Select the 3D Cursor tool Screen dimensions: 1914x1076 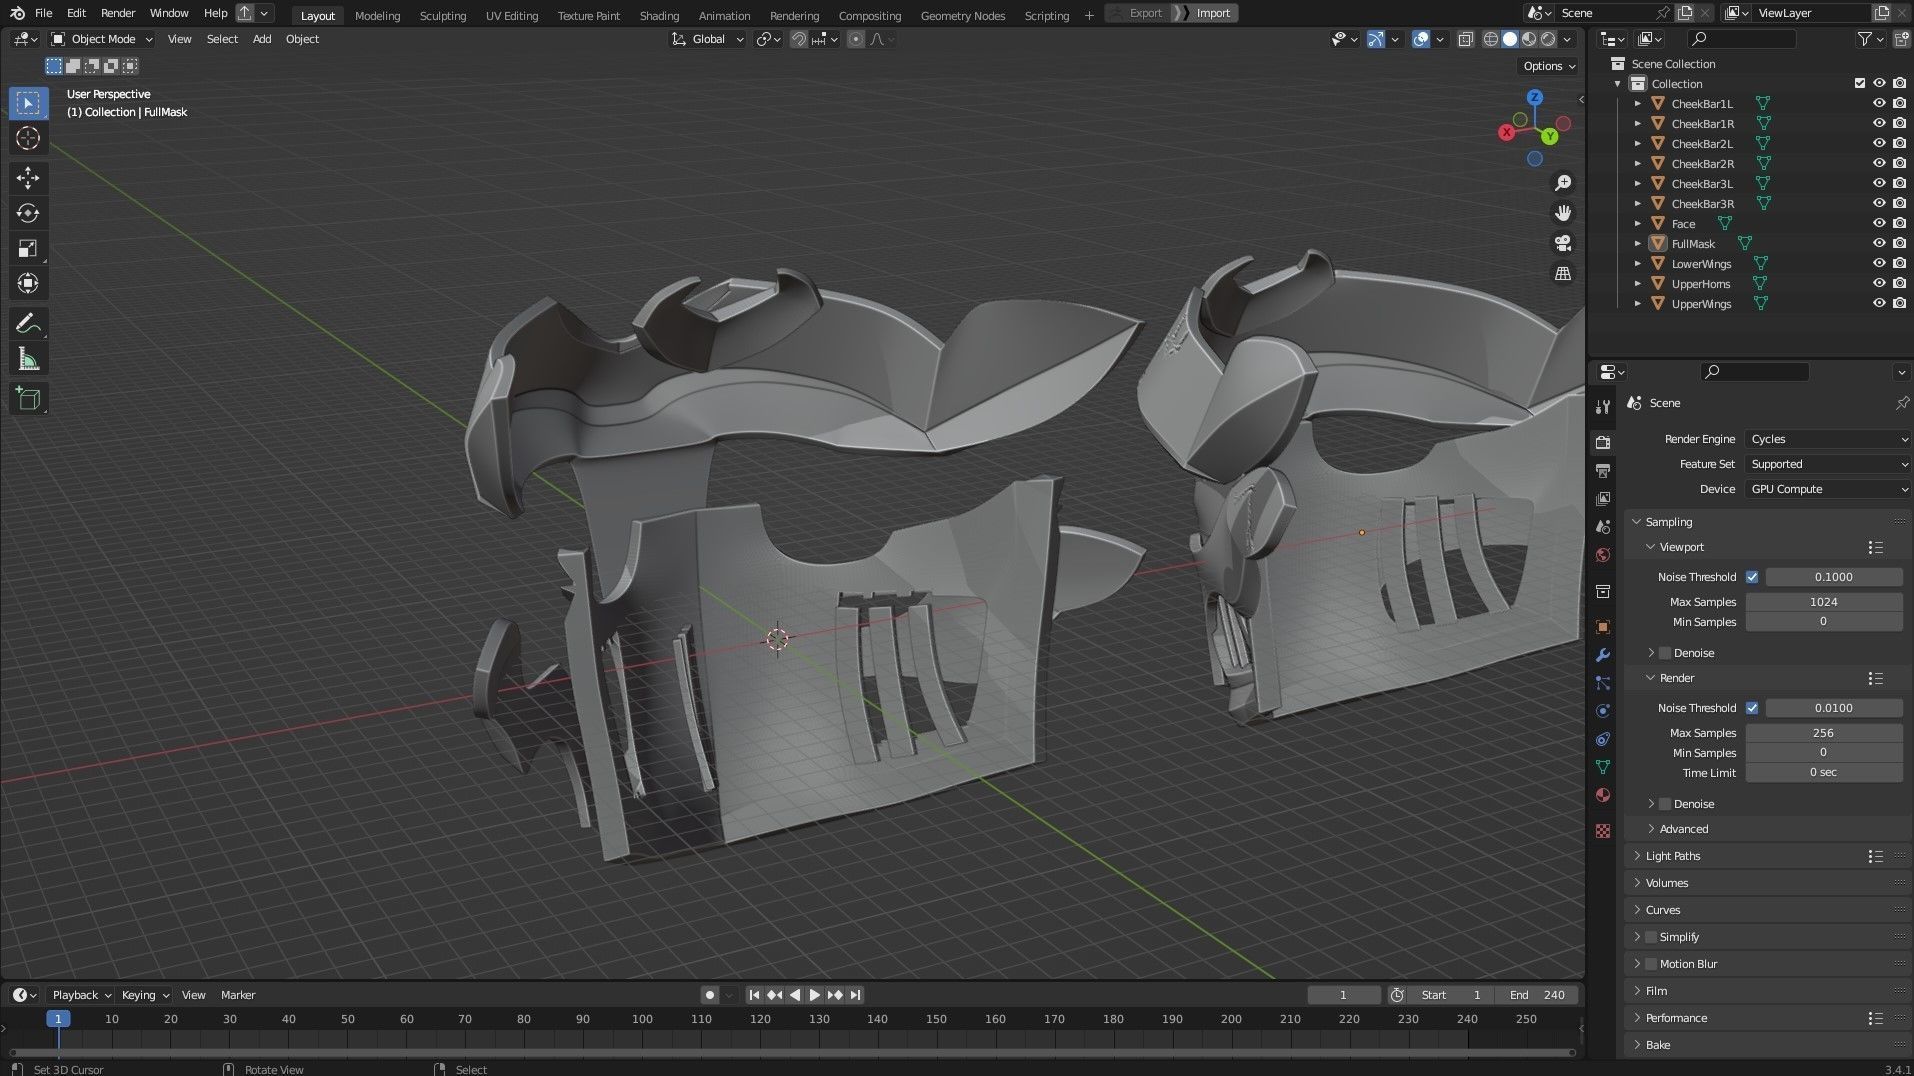coord(28,138)
